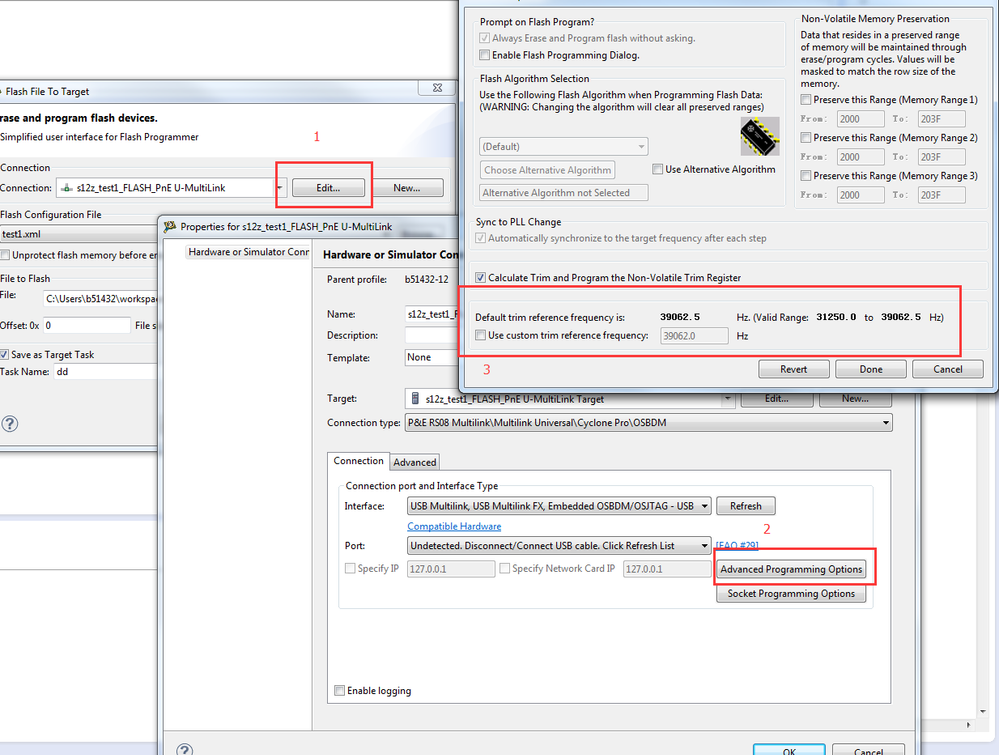Click Flash Configuration File test1.xml field
Image resolution: width=999 pixels, height=755 pixels.
coord(79,234)
